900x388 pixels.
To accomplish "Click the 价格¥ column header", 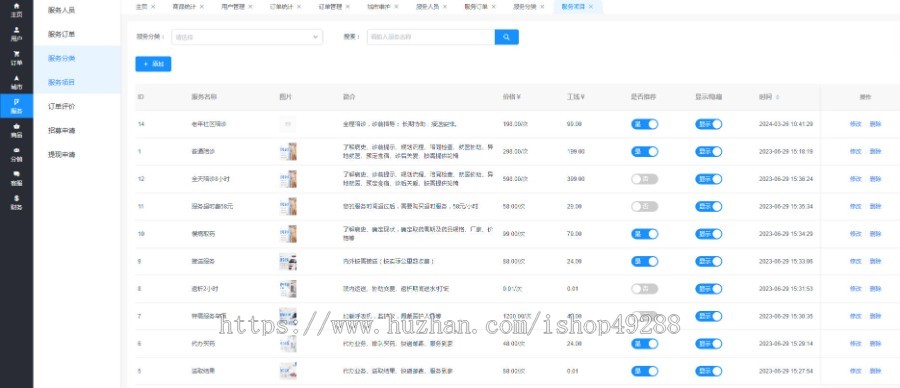I will [x=511, y=97].
